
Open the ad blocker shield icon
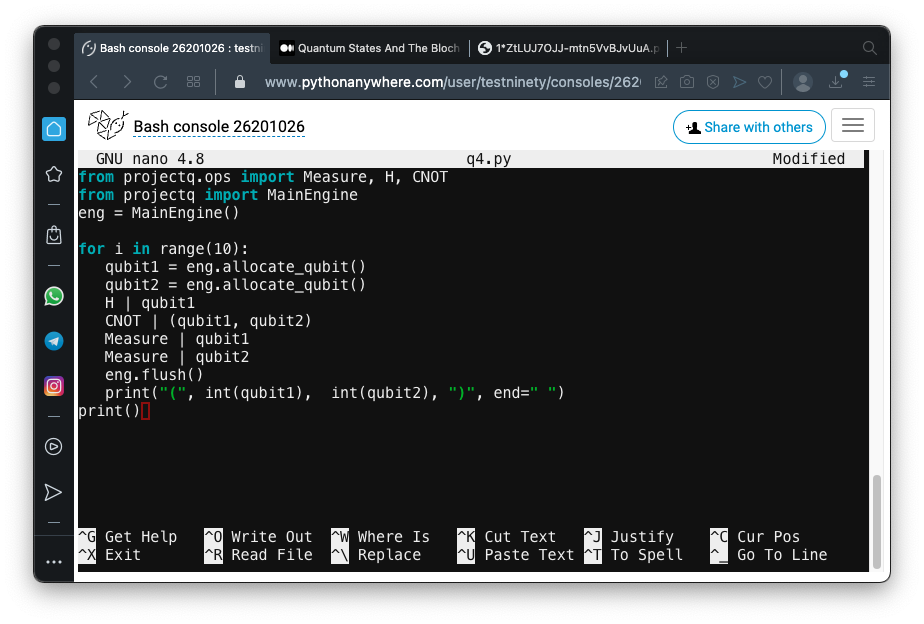click(x=713, y=82)
